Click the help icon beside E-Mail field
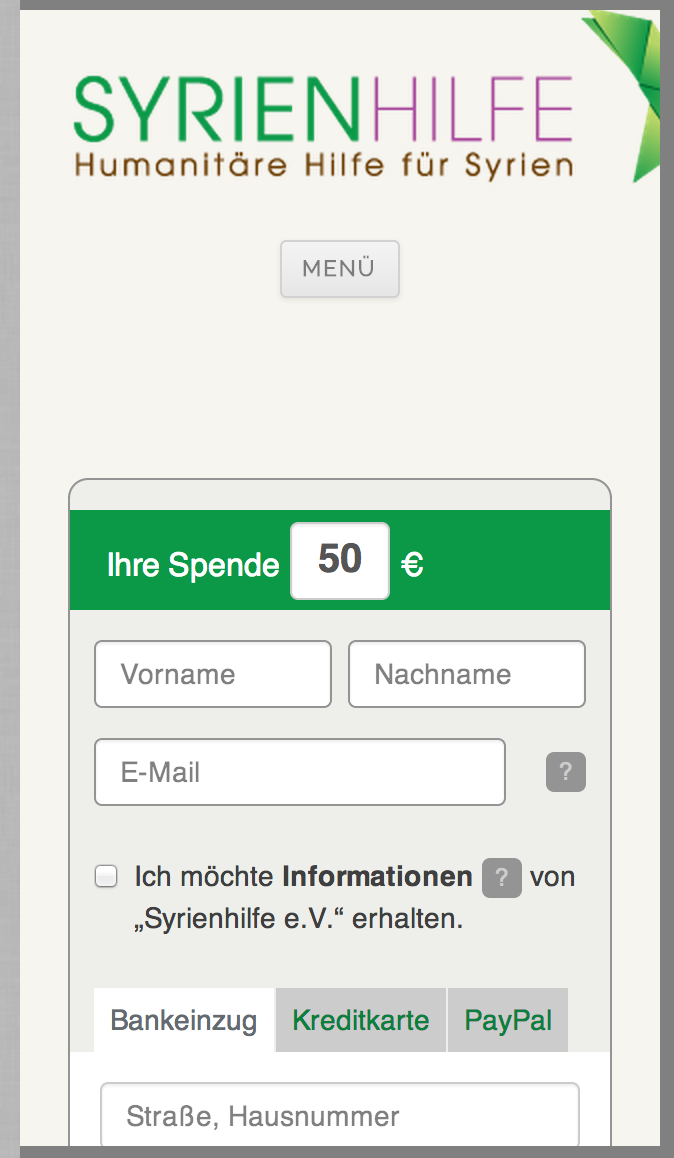674x1158 pixels. (565, 772)
